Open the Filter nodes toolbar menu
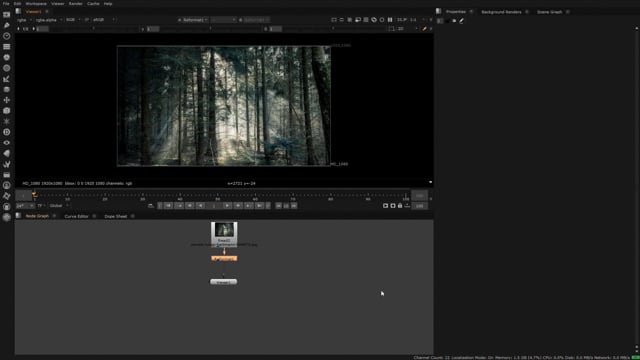 [7, 68]
